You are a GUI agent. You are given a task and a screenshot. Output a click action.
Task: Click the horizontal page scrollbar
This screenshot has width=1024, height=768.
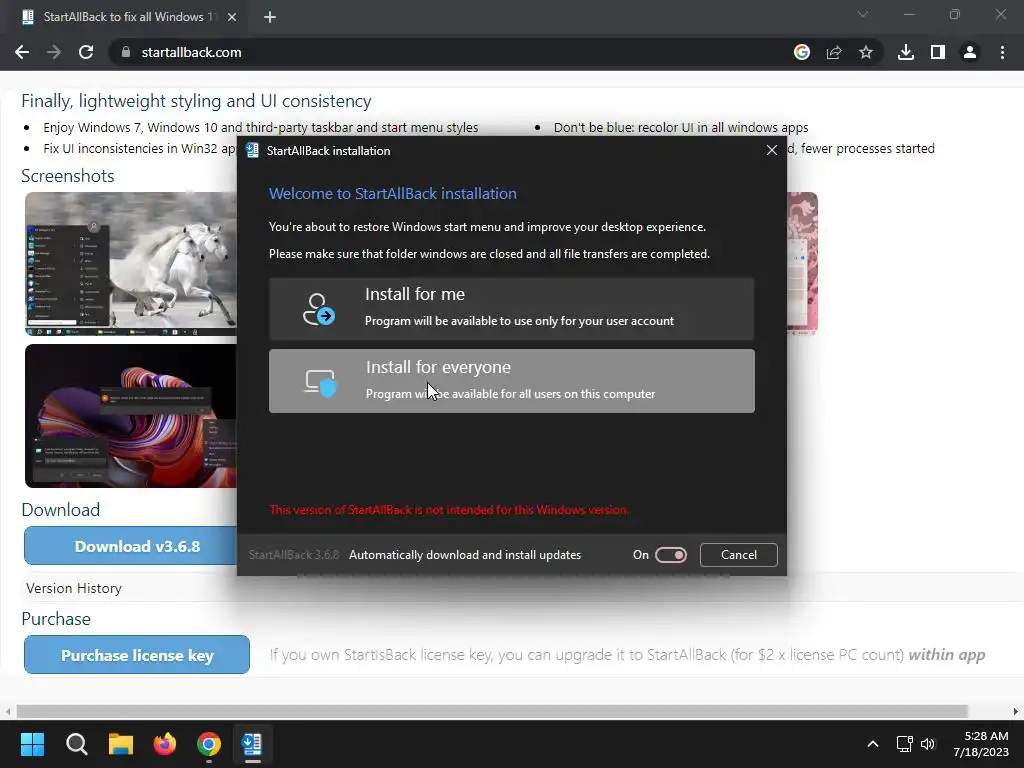(492, 711)
